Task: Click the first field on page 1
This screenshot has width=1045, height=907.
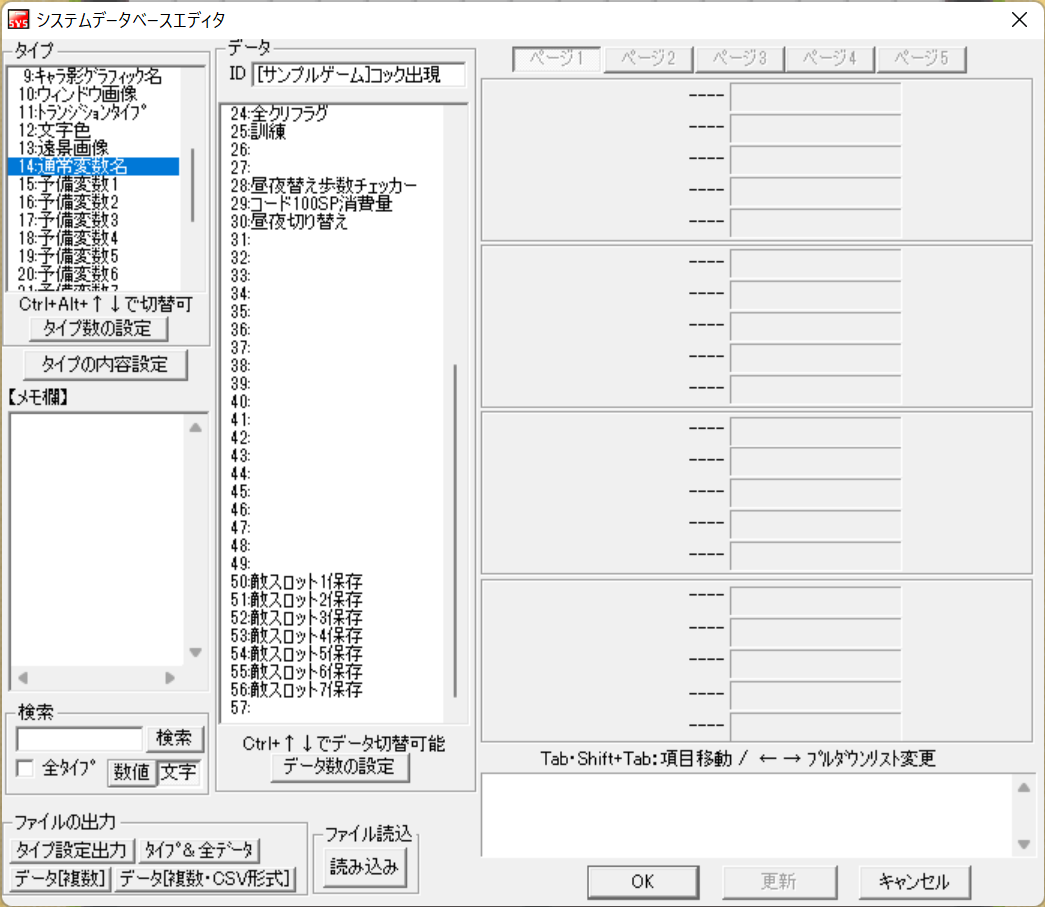Action: [x=816, y=97]
